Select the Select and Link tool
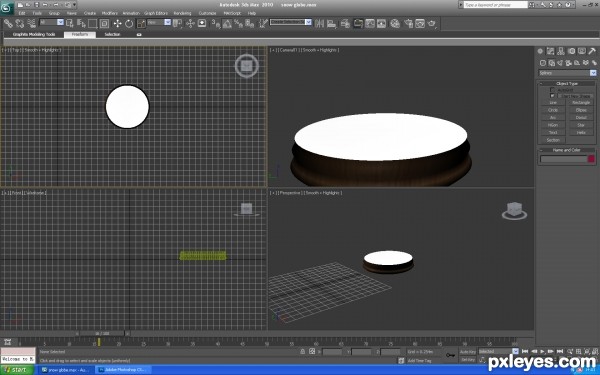This screenshot has width=600, height=375. coord(8,23)
